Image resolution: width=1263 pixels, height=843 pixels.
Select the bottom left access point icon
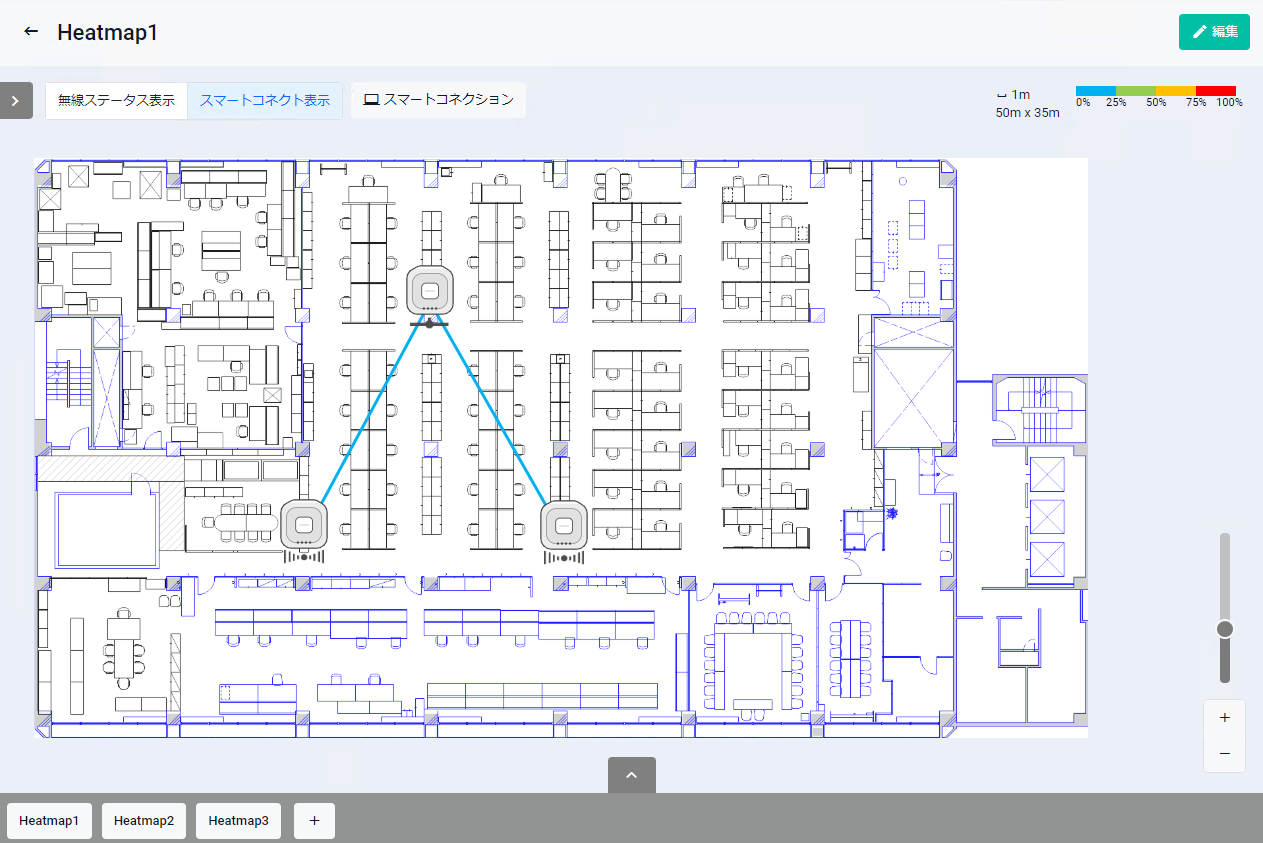click(x=304, y=524)
